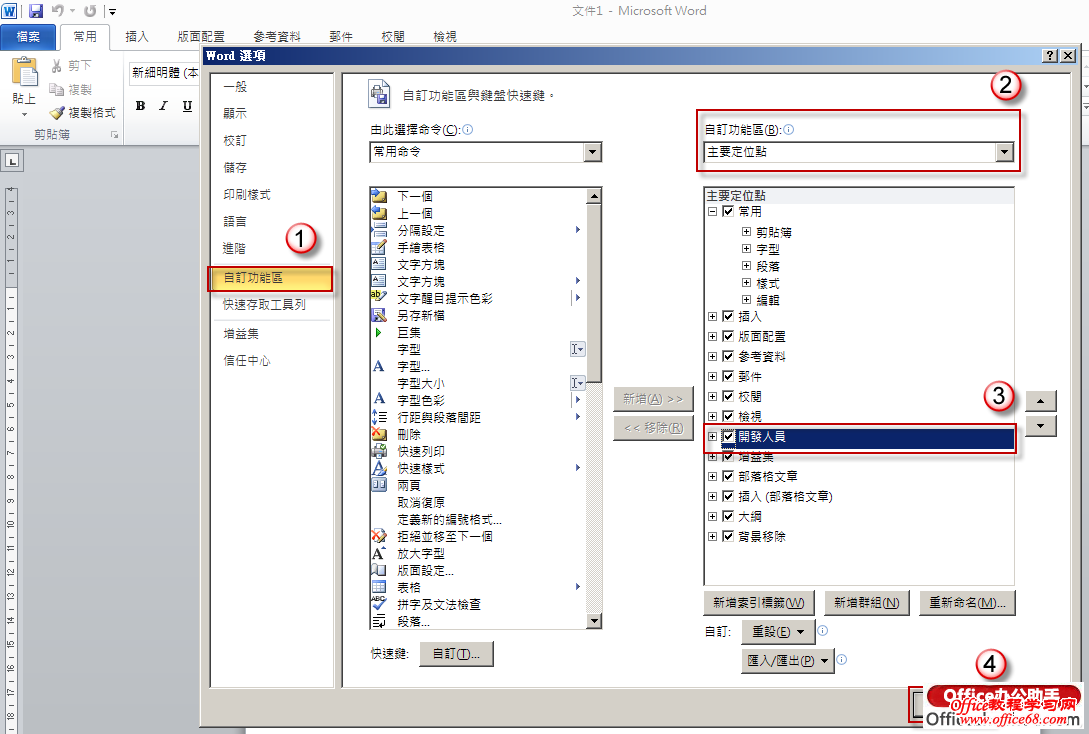
Task: Select the 表格 table icon
Action: pos(379,587)
